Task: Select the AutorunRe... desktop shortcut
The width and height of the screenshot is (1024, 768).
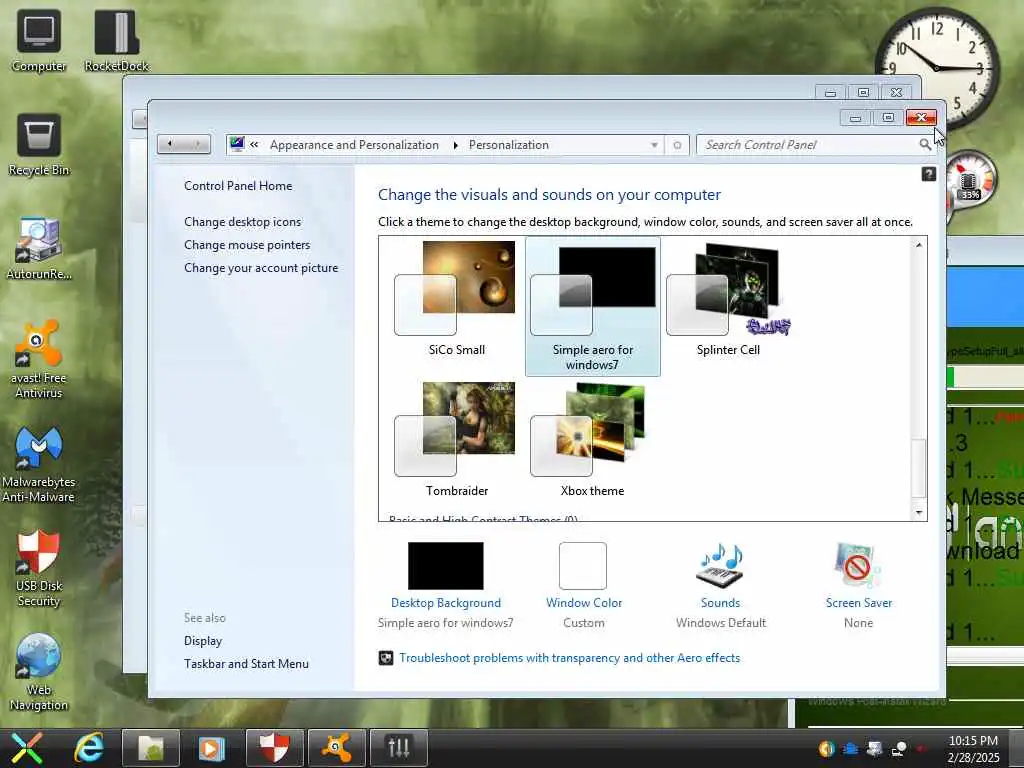Action: [x=39, y=249]
